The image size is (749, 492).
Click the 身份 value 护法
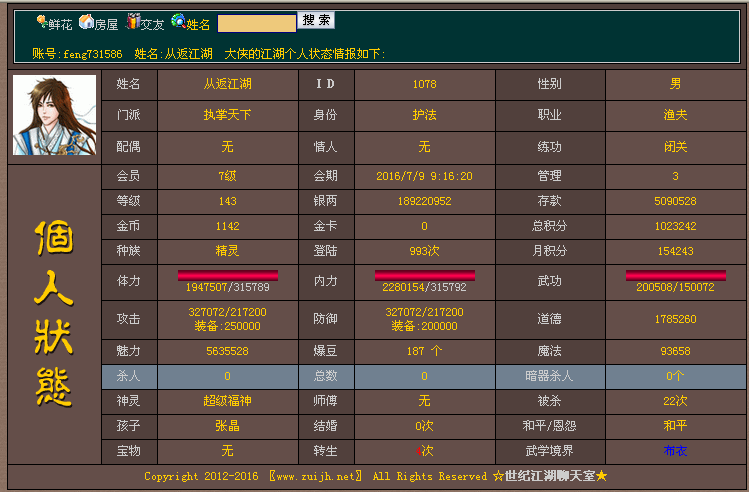pos(425,115)
